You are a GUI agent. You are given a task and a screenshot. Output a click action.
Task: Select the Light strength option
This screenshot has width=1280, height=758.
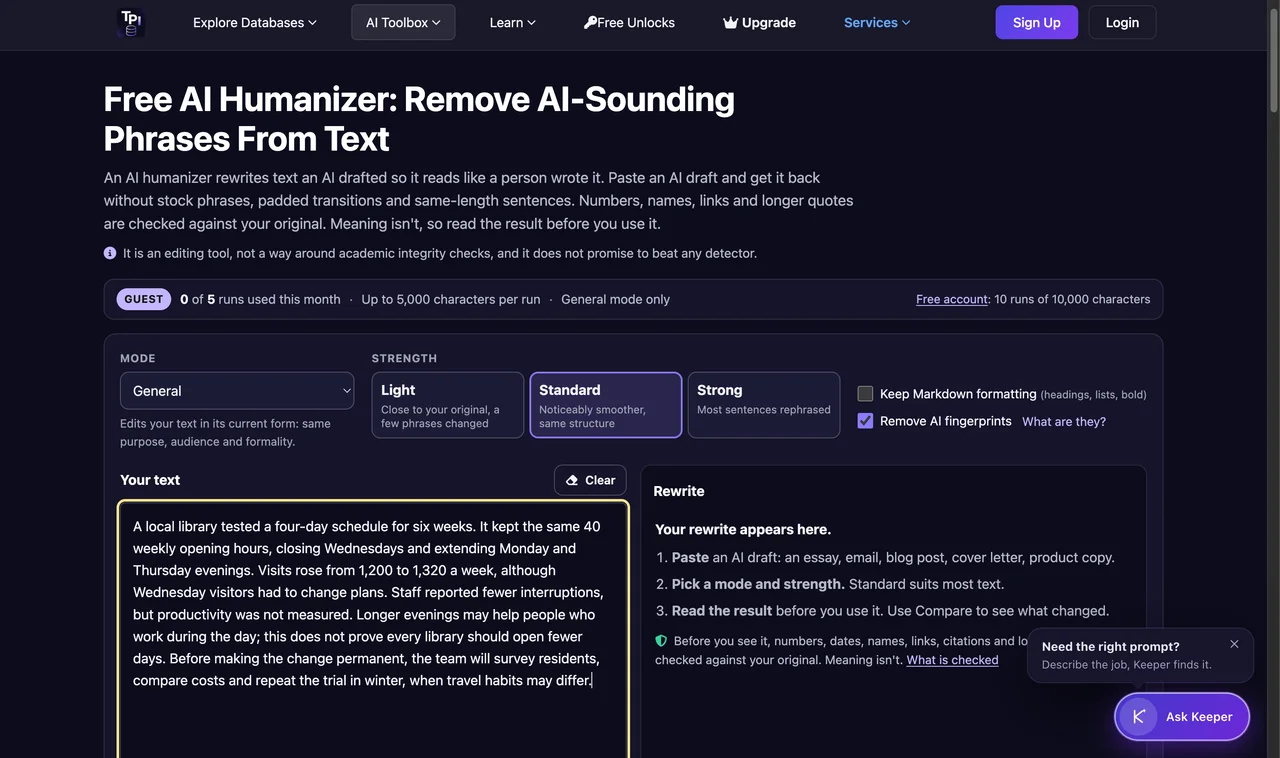(x=447, y=405)
